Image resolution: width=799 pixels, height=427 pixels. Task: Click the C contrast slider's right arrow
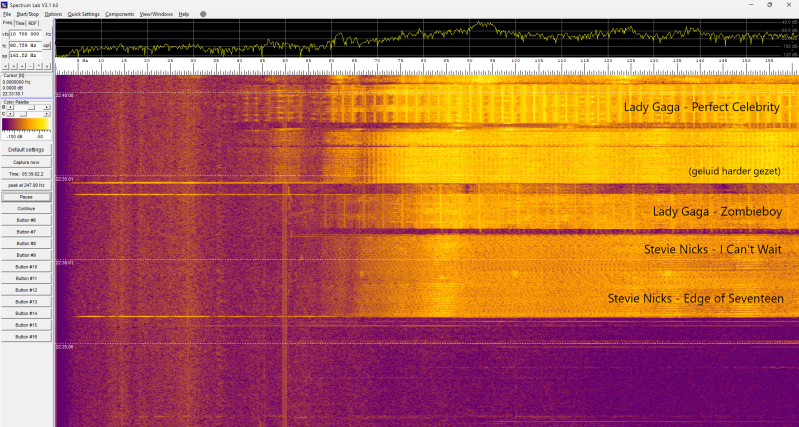[46, 114]
